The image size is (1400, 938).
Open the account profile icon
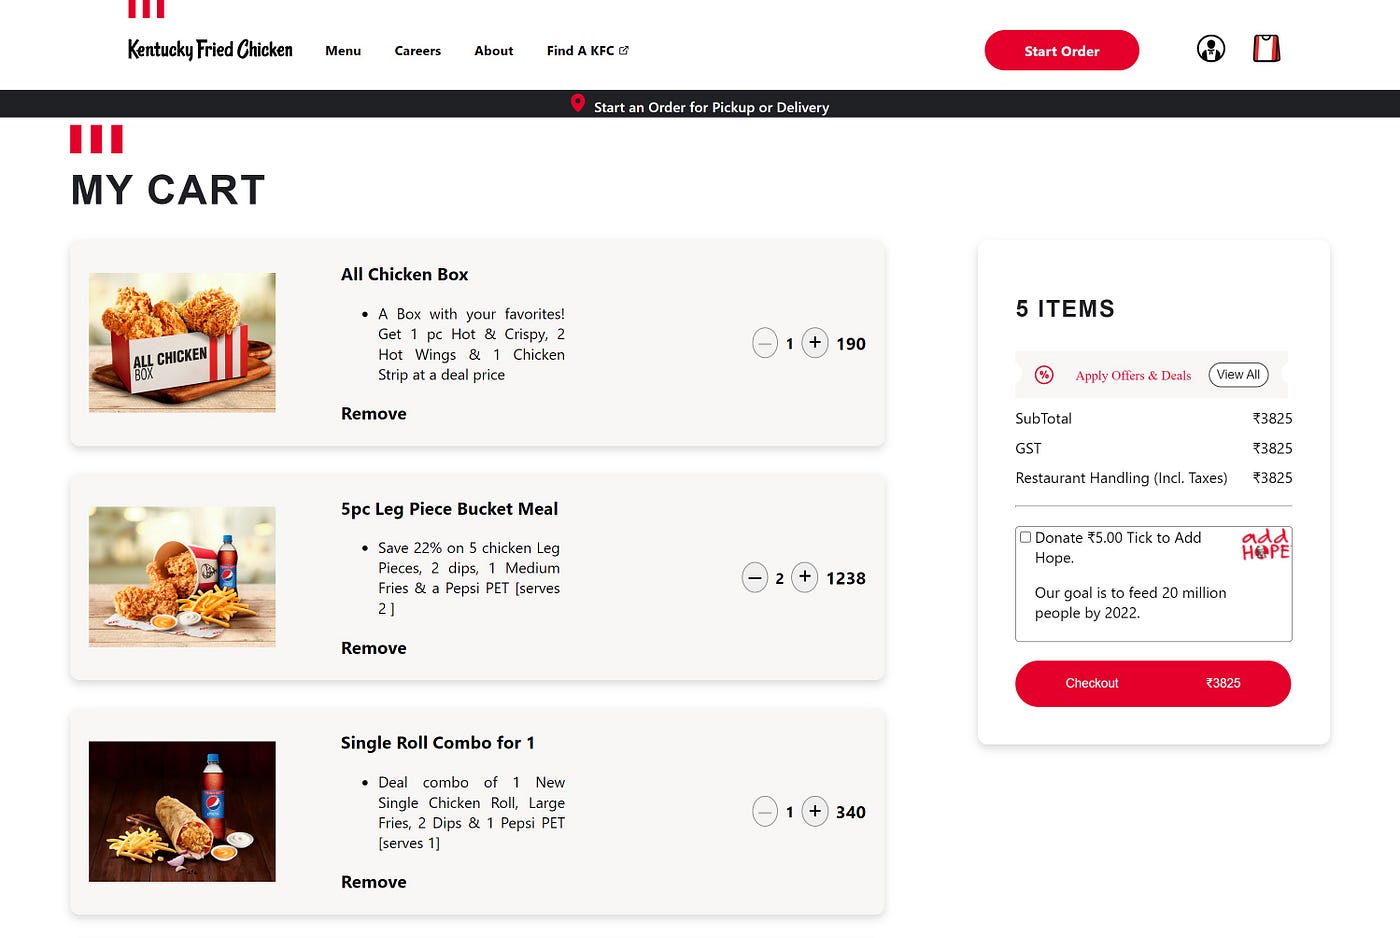(1211, 47)
